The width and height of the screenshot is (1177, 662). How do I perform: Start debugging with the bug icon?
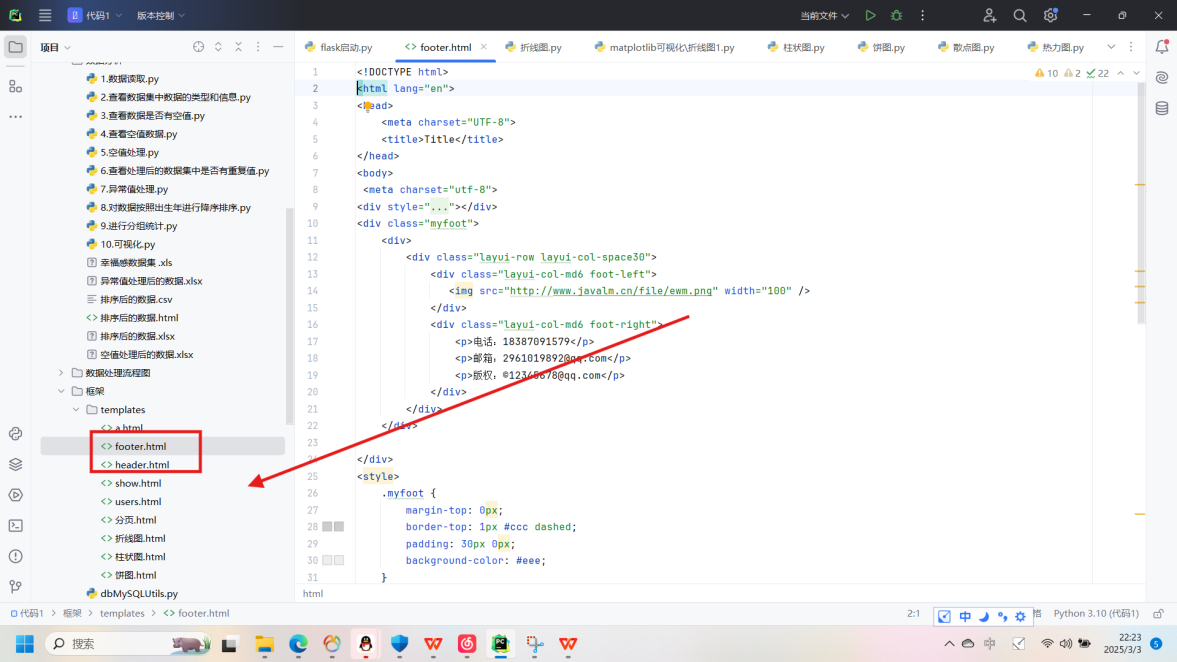[x=896, y=15]
